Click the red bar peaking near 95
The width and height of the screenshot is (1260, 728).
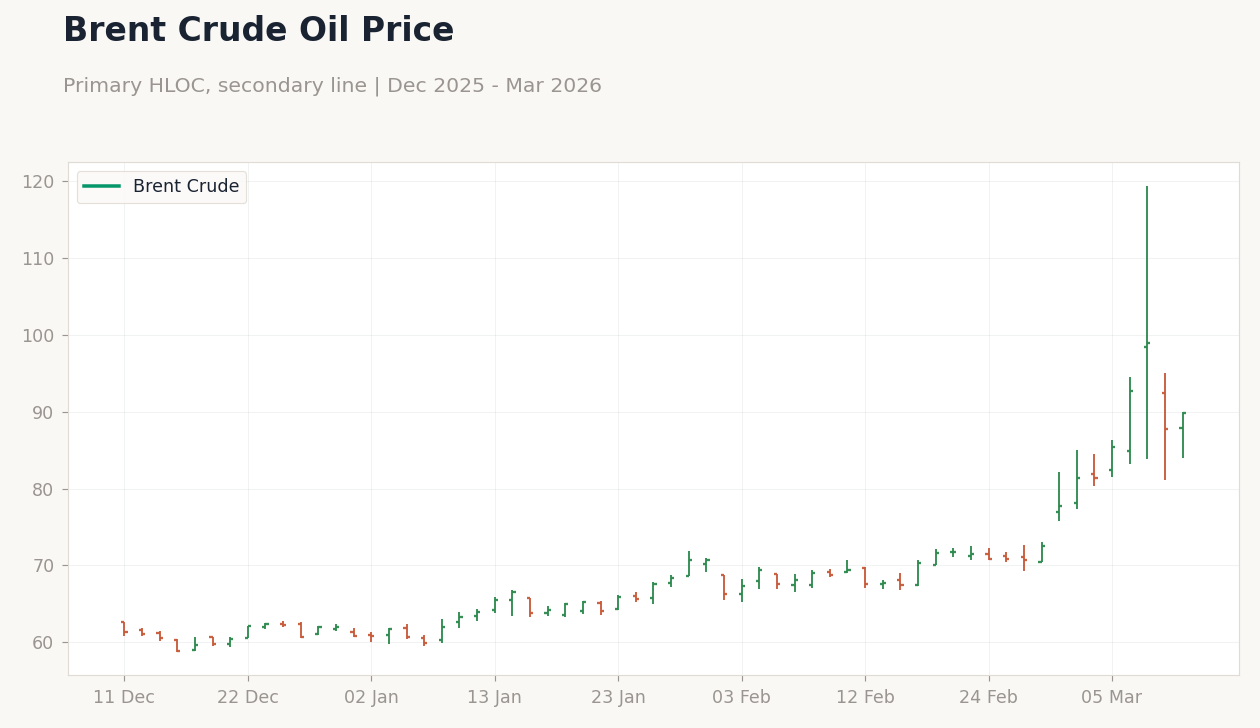tap(1165, 427)
